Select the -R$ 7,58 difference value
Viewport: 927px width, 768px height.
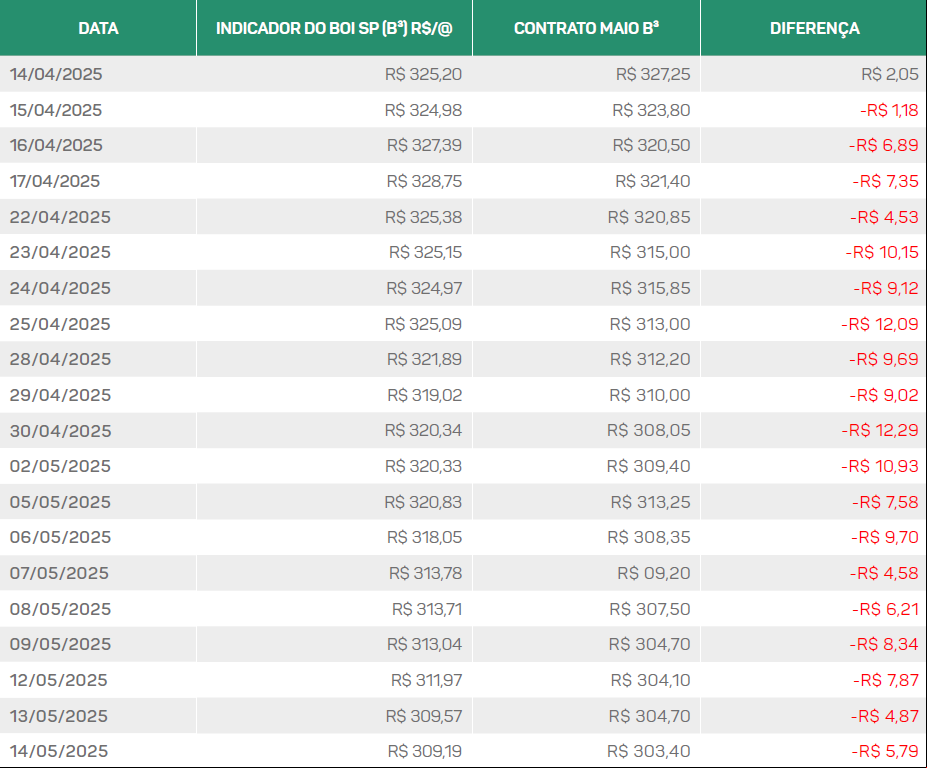click(x=886, y=503)
